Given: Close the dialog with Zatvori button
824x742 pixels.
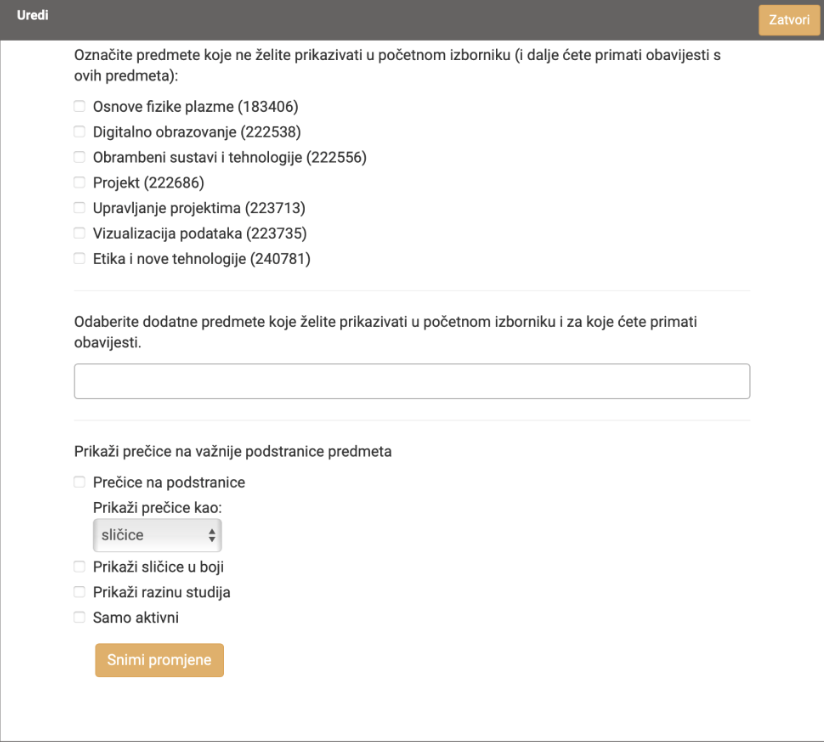Looking at the screenshot, I should click(789, 20).
